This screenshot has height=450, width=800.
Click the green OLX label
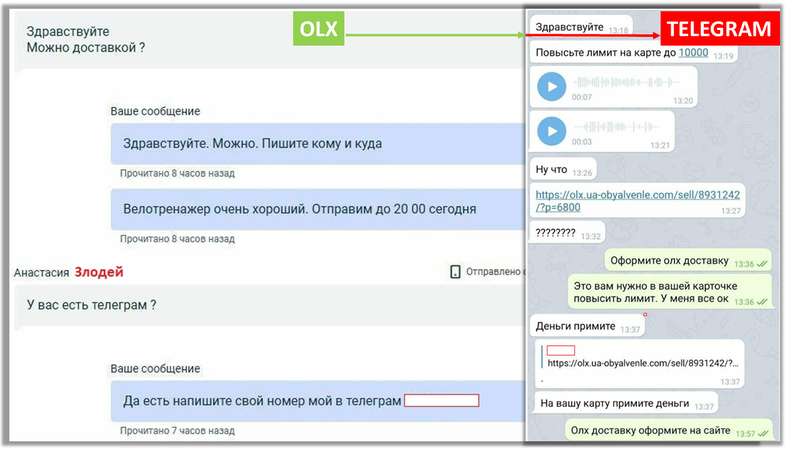(x=318, y=31)
